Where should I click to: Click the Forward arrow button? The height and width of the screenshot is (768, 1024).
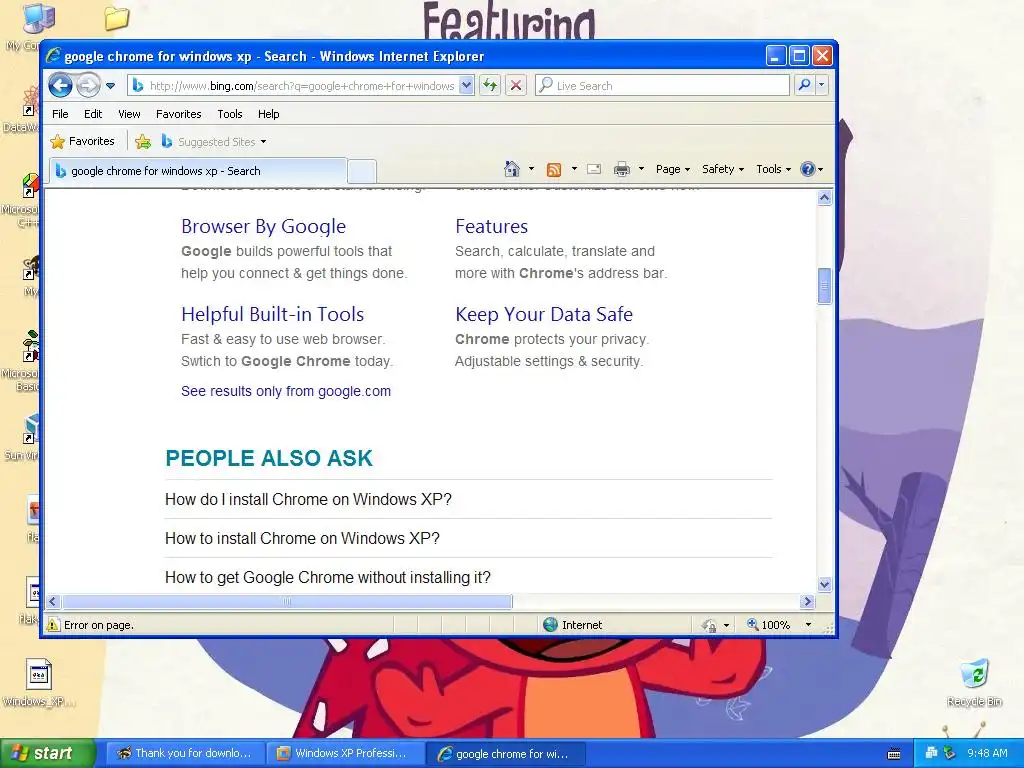[x=88, y=85]
